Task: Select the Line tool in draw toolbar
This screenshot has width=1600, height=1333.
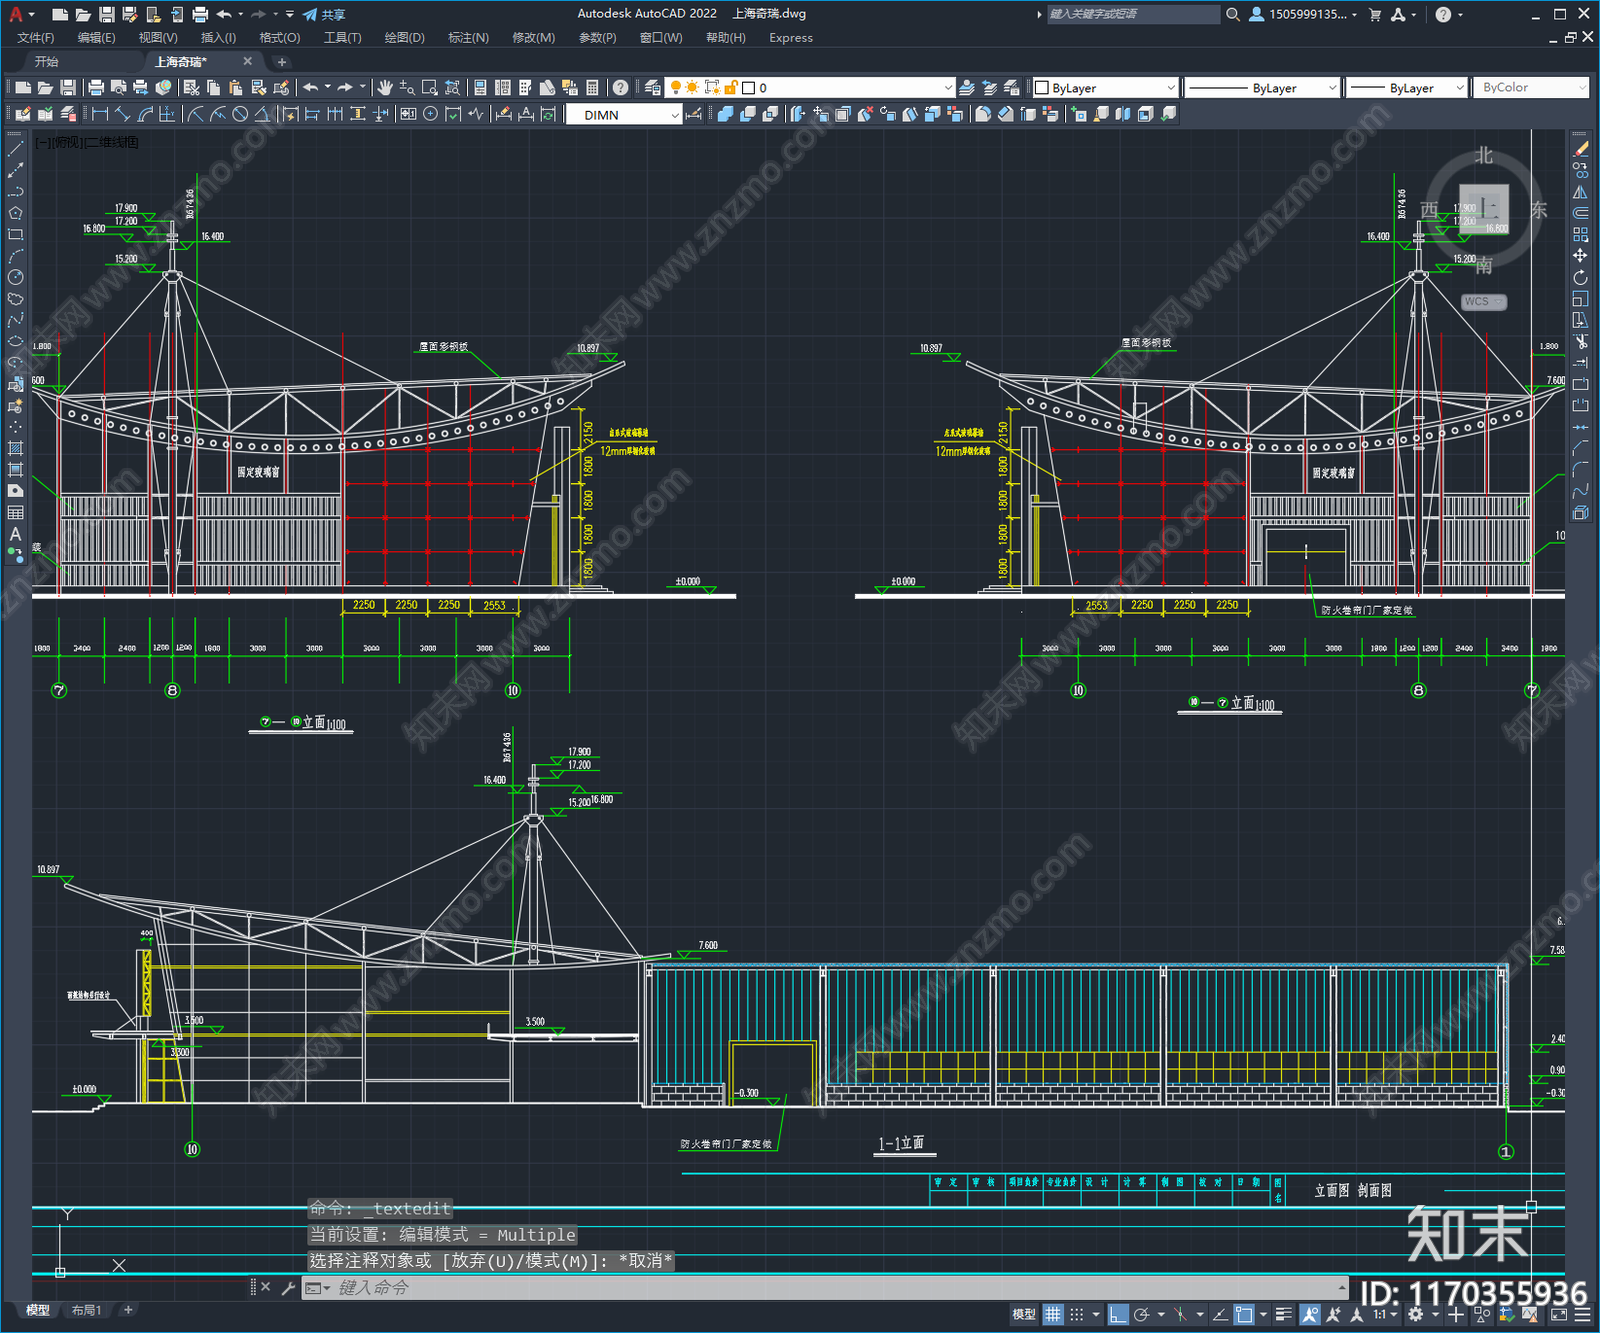Action: 15,149
